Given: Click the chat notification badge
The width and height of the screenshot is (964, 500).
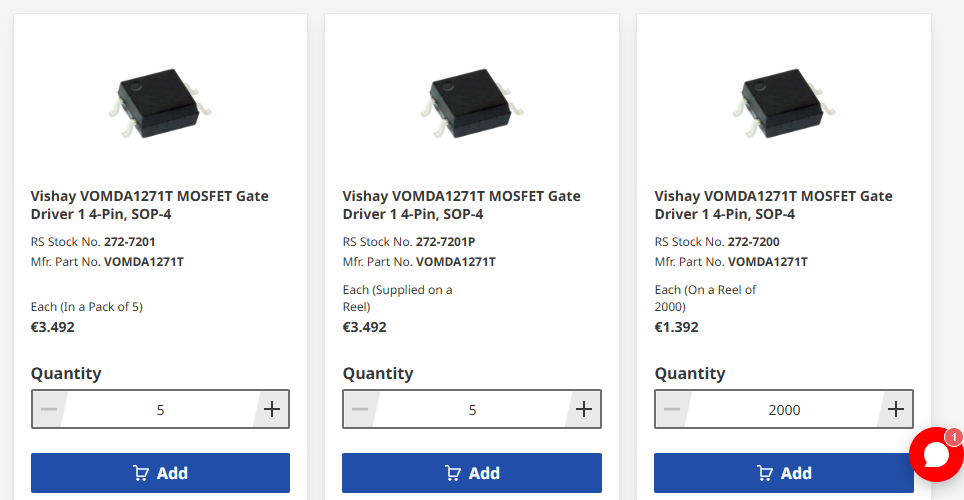Looking at the screenshot, I should (x=954, y=437).
